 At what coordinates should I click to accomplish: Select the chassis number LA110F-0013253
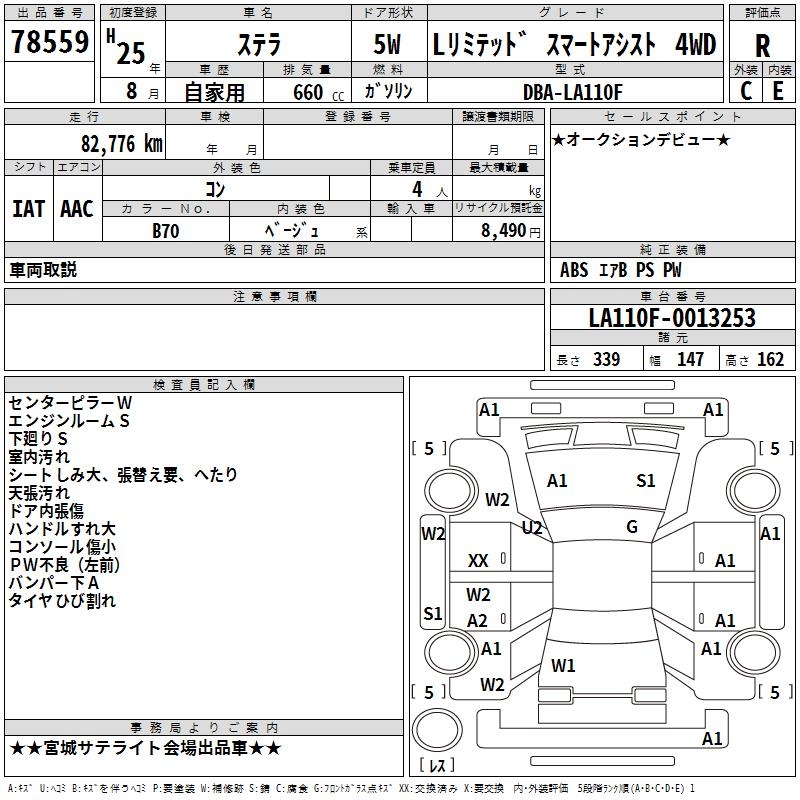tap(672, 317)
